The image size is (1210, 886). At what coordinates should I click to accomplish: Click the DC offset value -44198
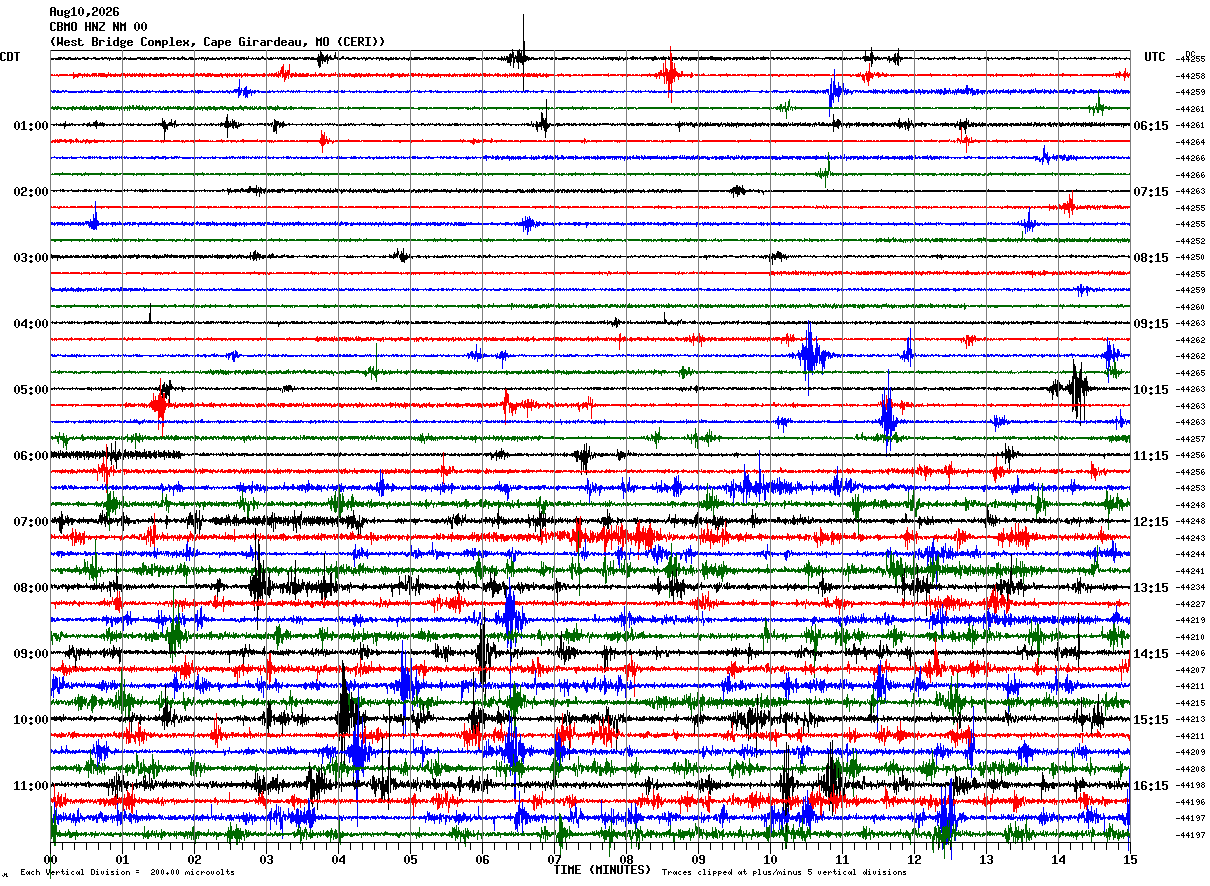pos(1190,785)
